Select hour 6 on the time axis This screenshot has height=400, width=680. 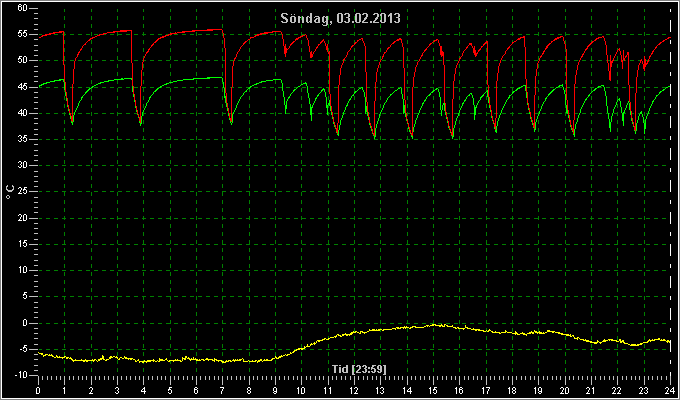pyautogui.click(x=196, y=390)
